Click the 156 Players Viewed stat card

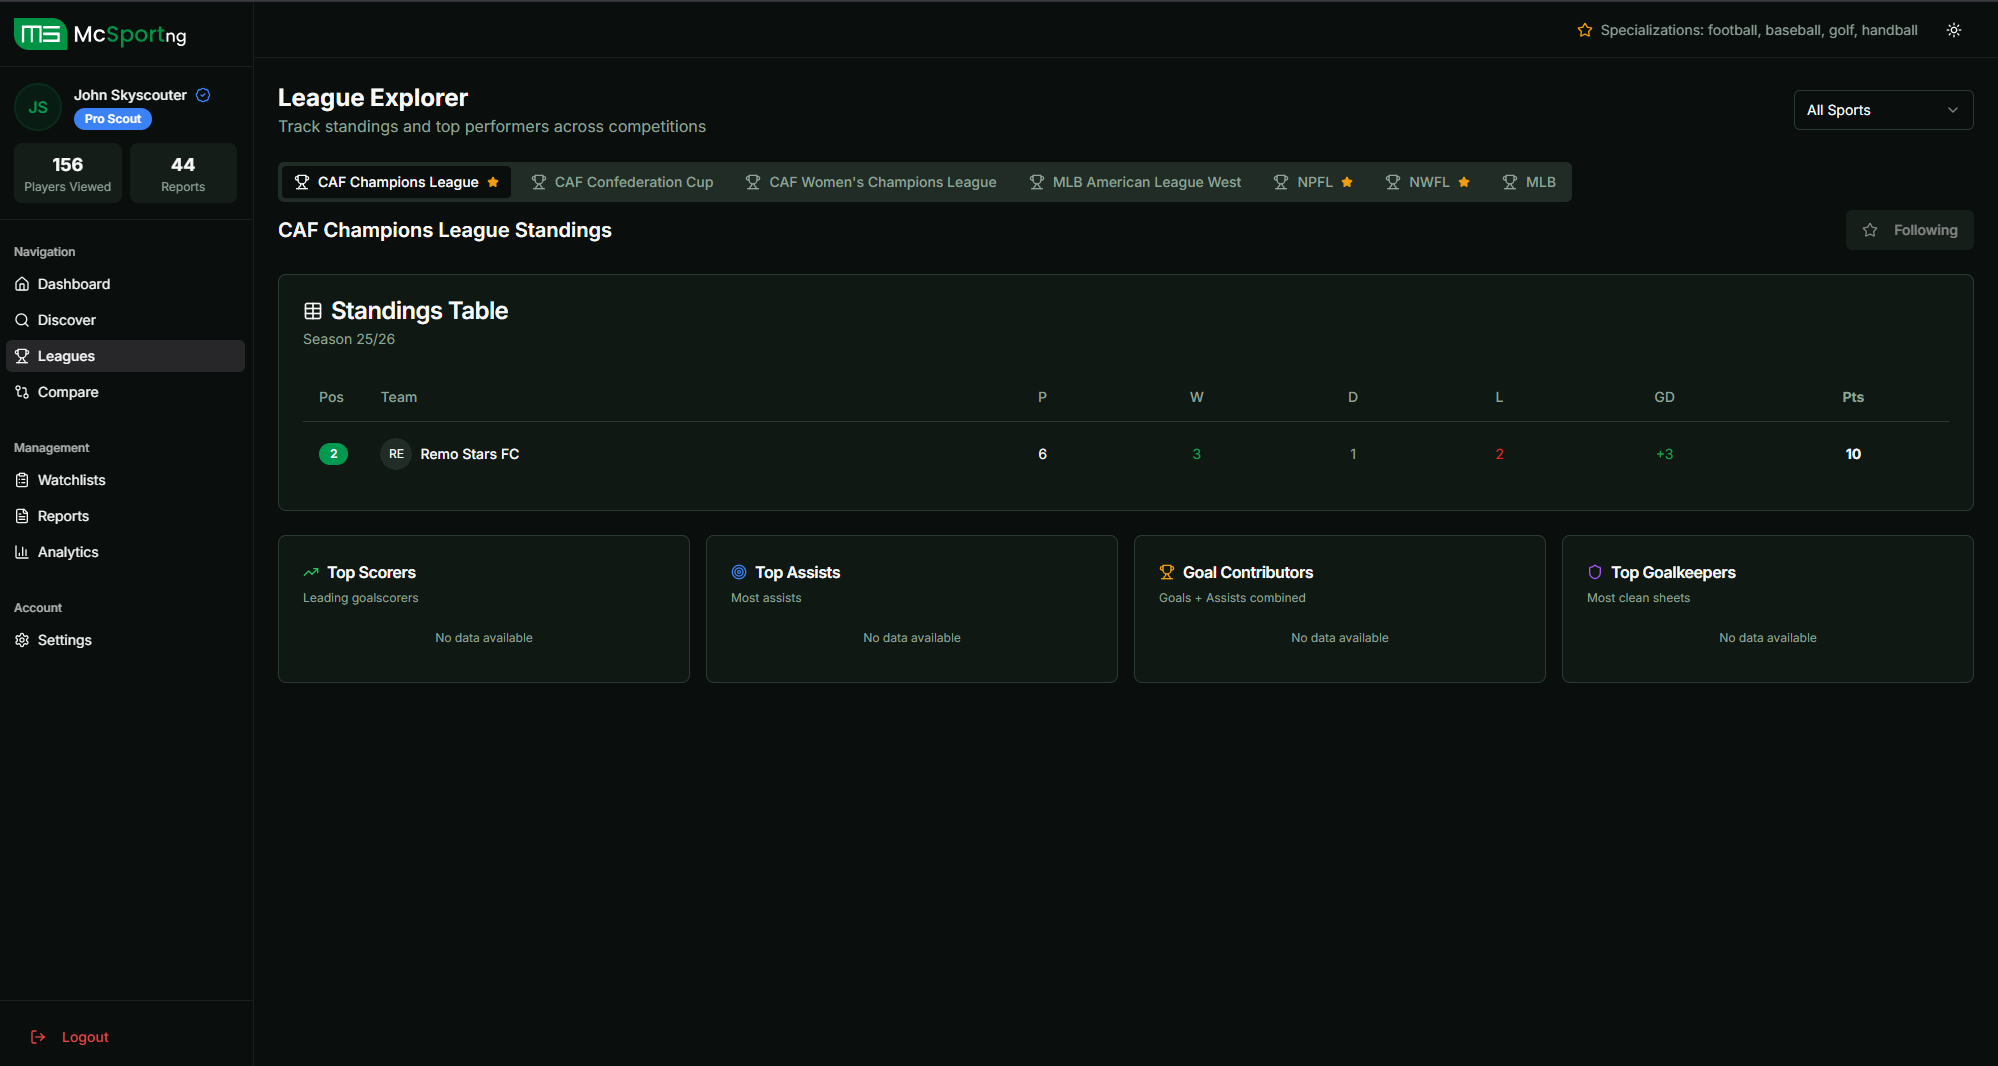[68, 173]
